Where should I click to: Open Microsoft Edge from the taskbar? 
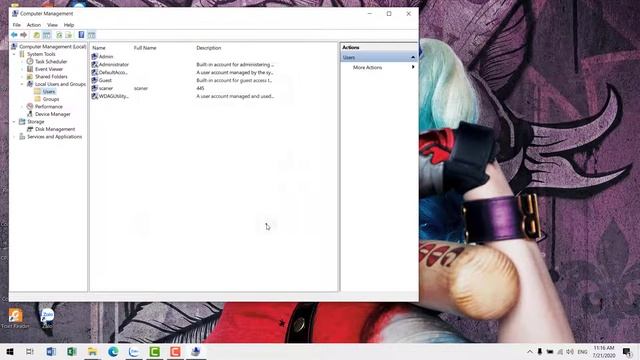pyautogui.click(x=113, y=351)
